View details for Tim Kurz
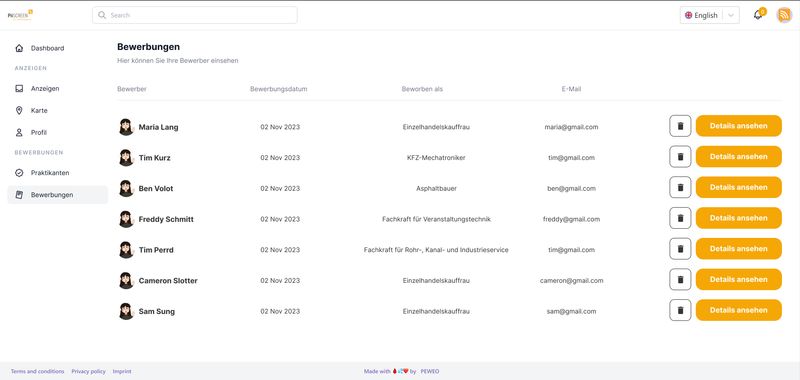Screen dimensions: 800x380 click(739, 157)
